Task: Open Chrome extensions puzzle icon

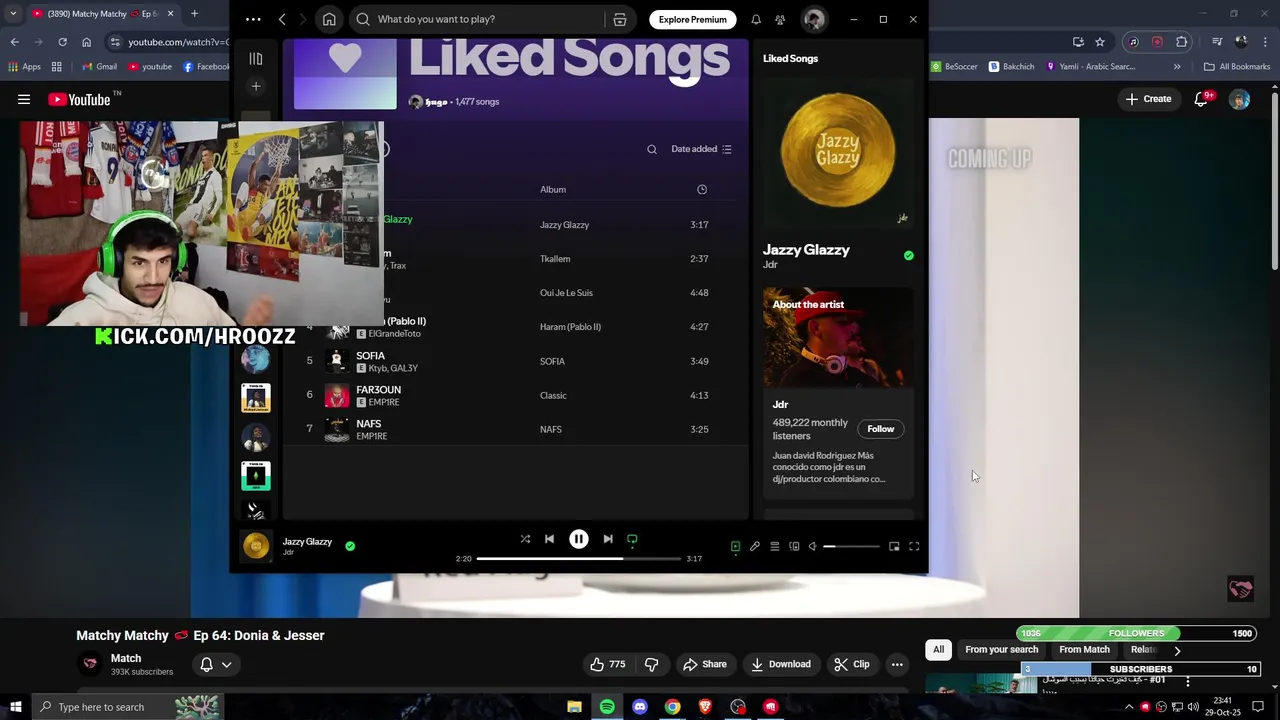Action: pyautogui.click(x=1182, y=42)
